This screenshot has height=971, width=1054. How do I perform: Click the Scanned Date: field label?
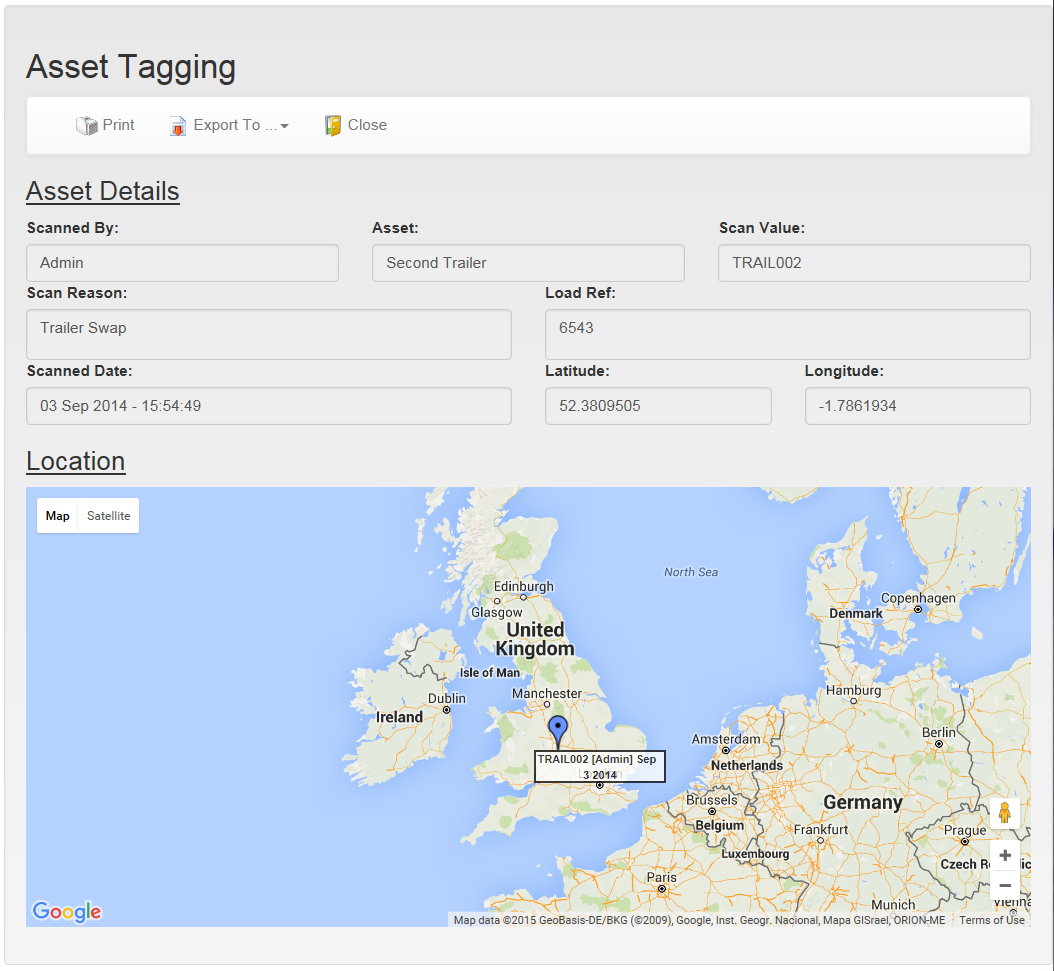[79, 371]
